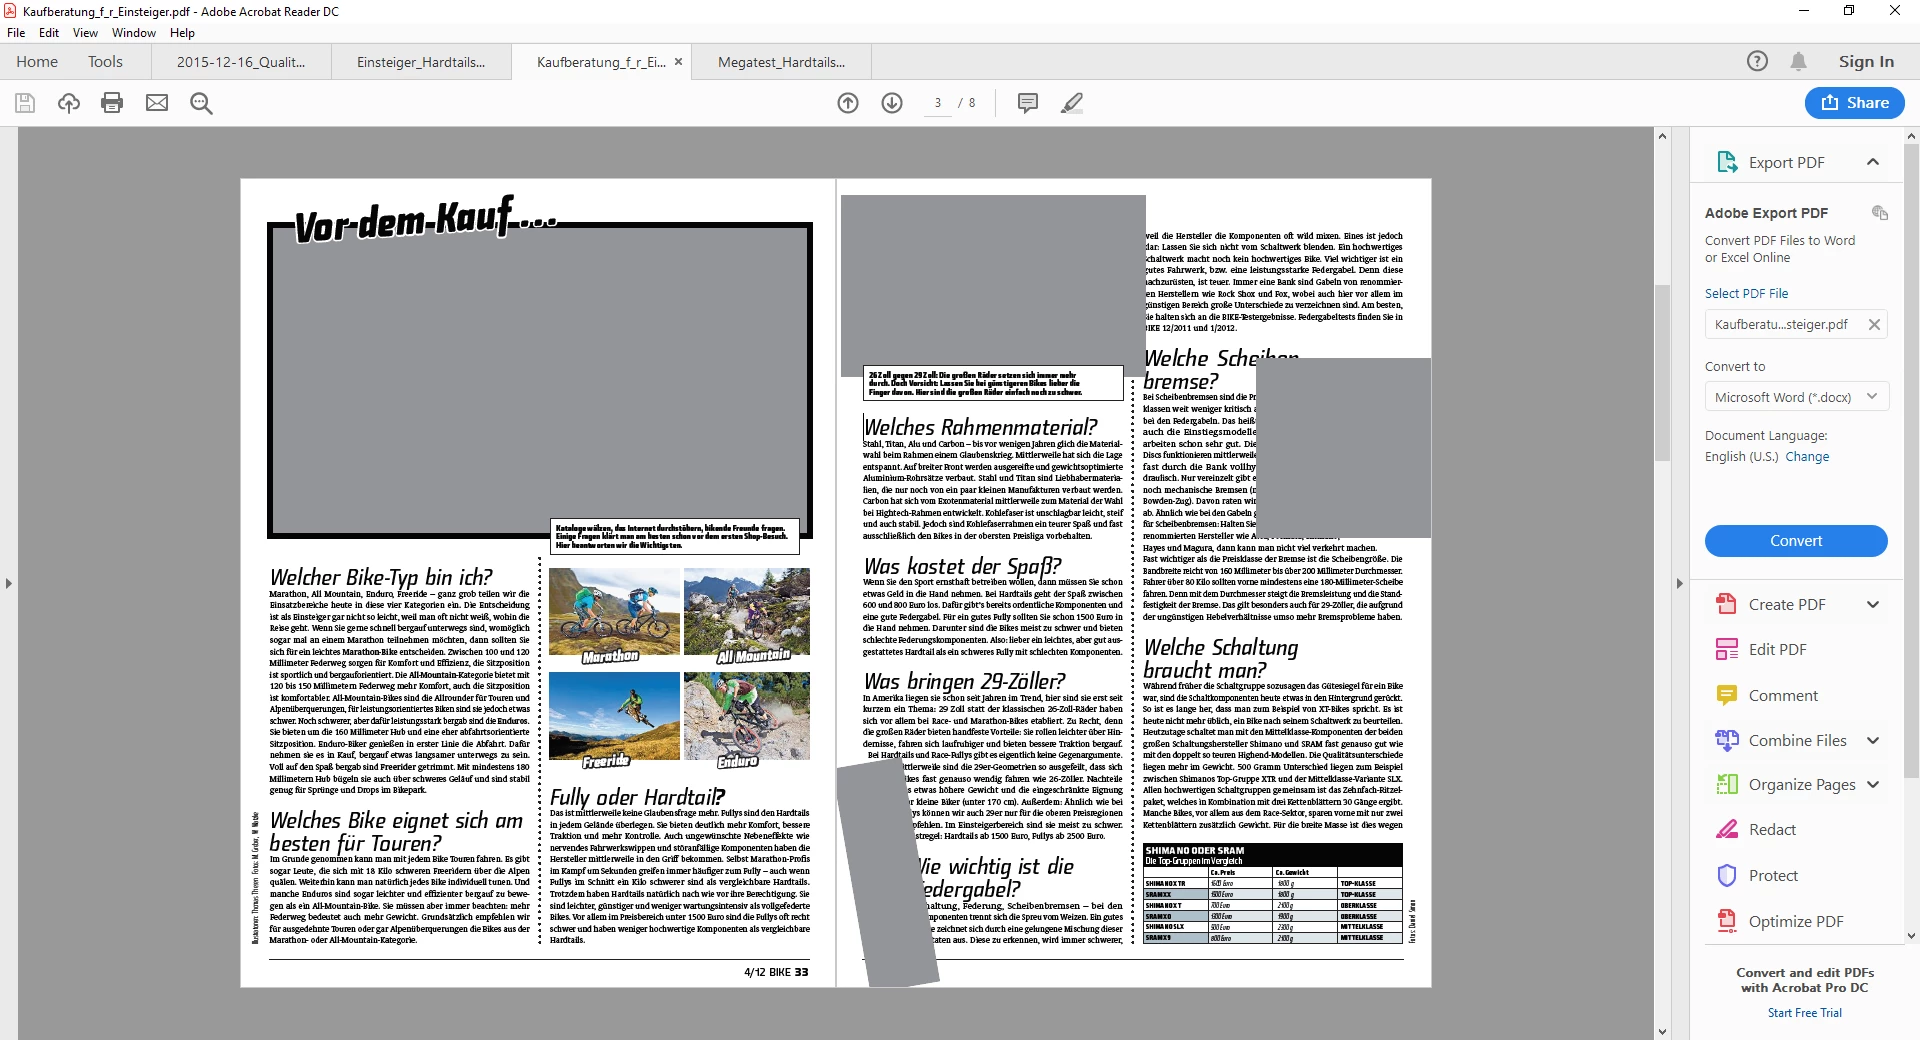Remove selected file Kaufberatu...steiger.pdf
Screen dimensions: 1920x1040
click(1874, 324)
